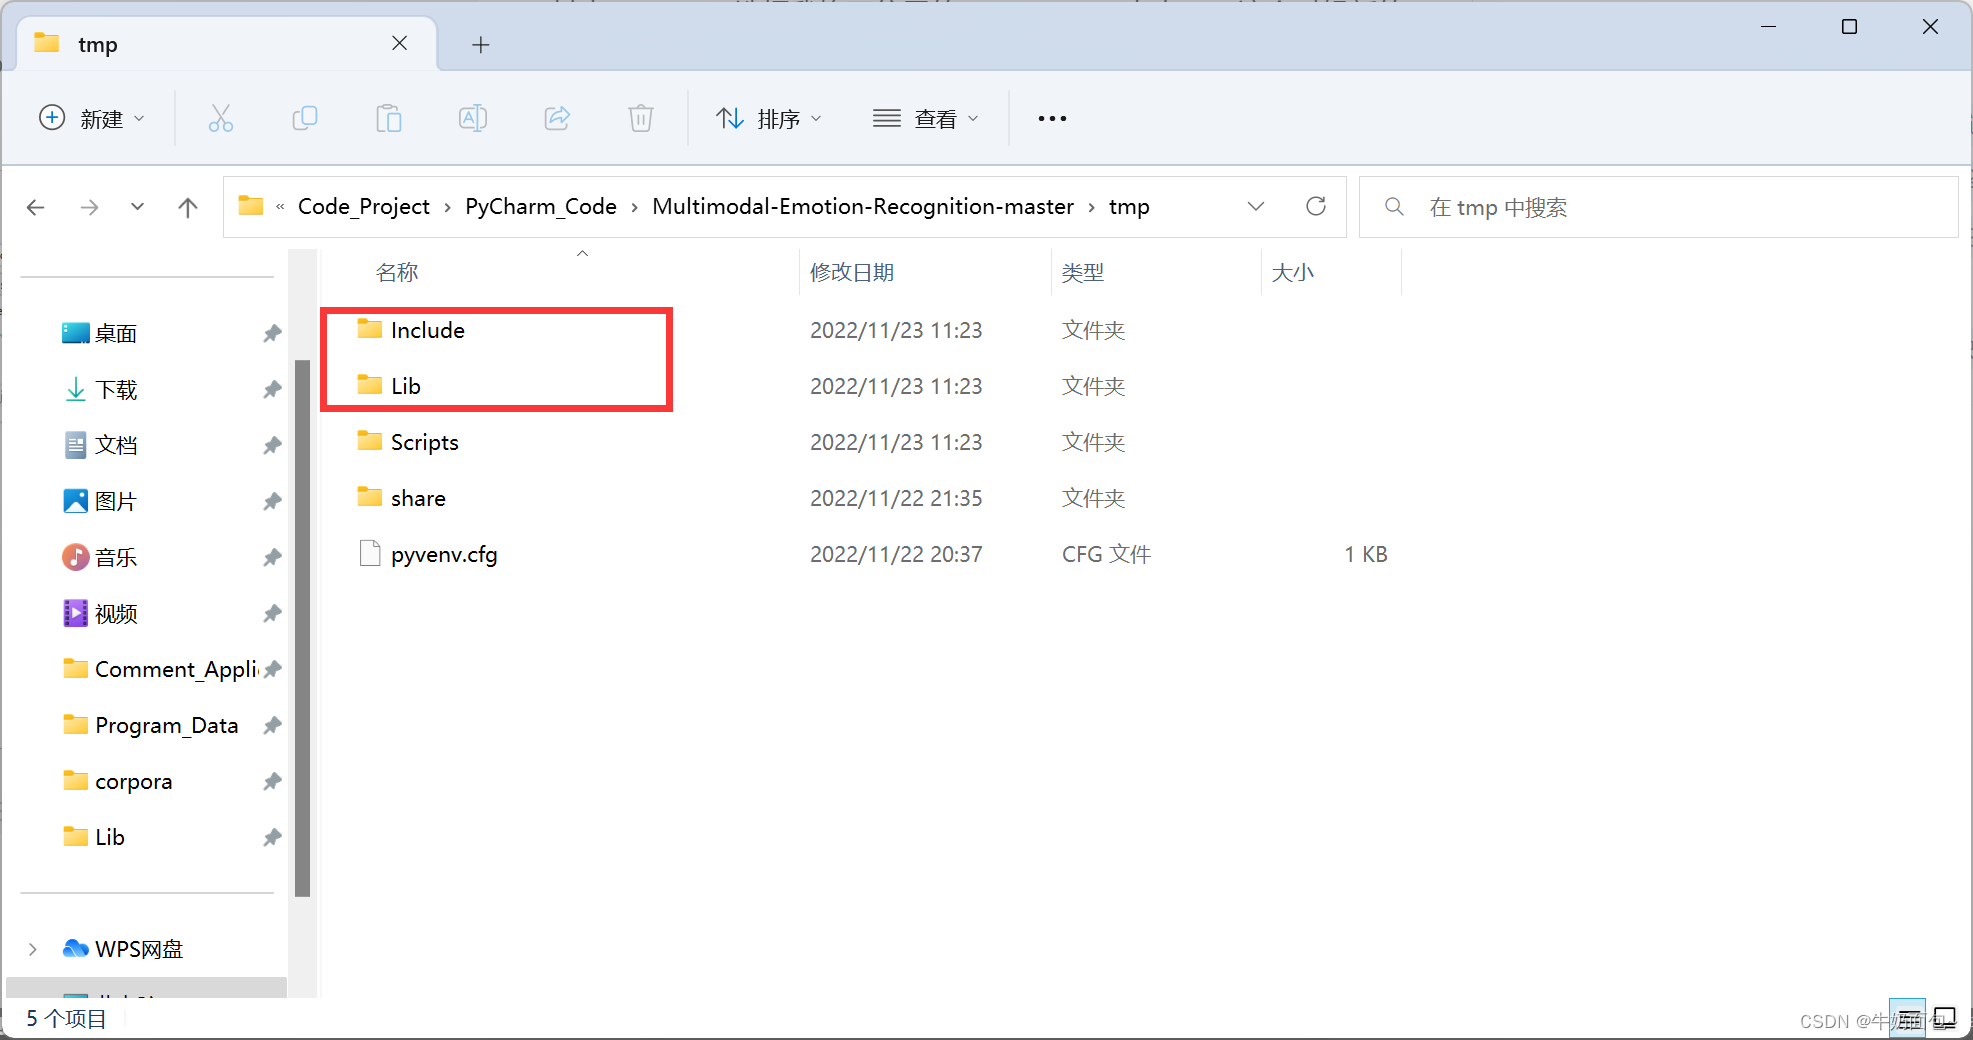This screenshot has height=1040, width=1973.
Task: Click the Share icon in toolbar
Action: point(557,118)
